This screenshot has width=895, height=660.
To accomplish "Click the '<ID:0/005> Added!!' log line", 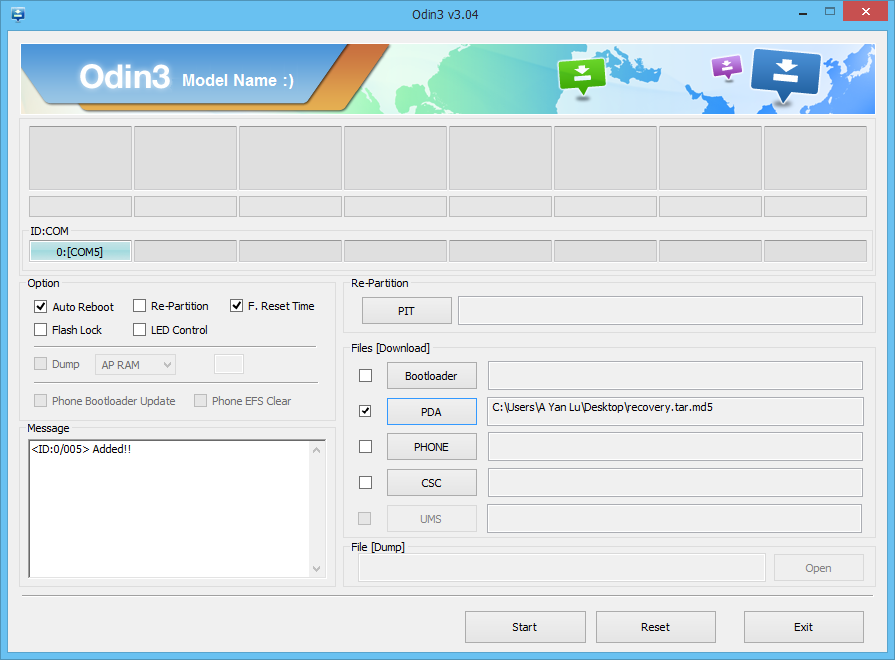I will coord(81,449).
